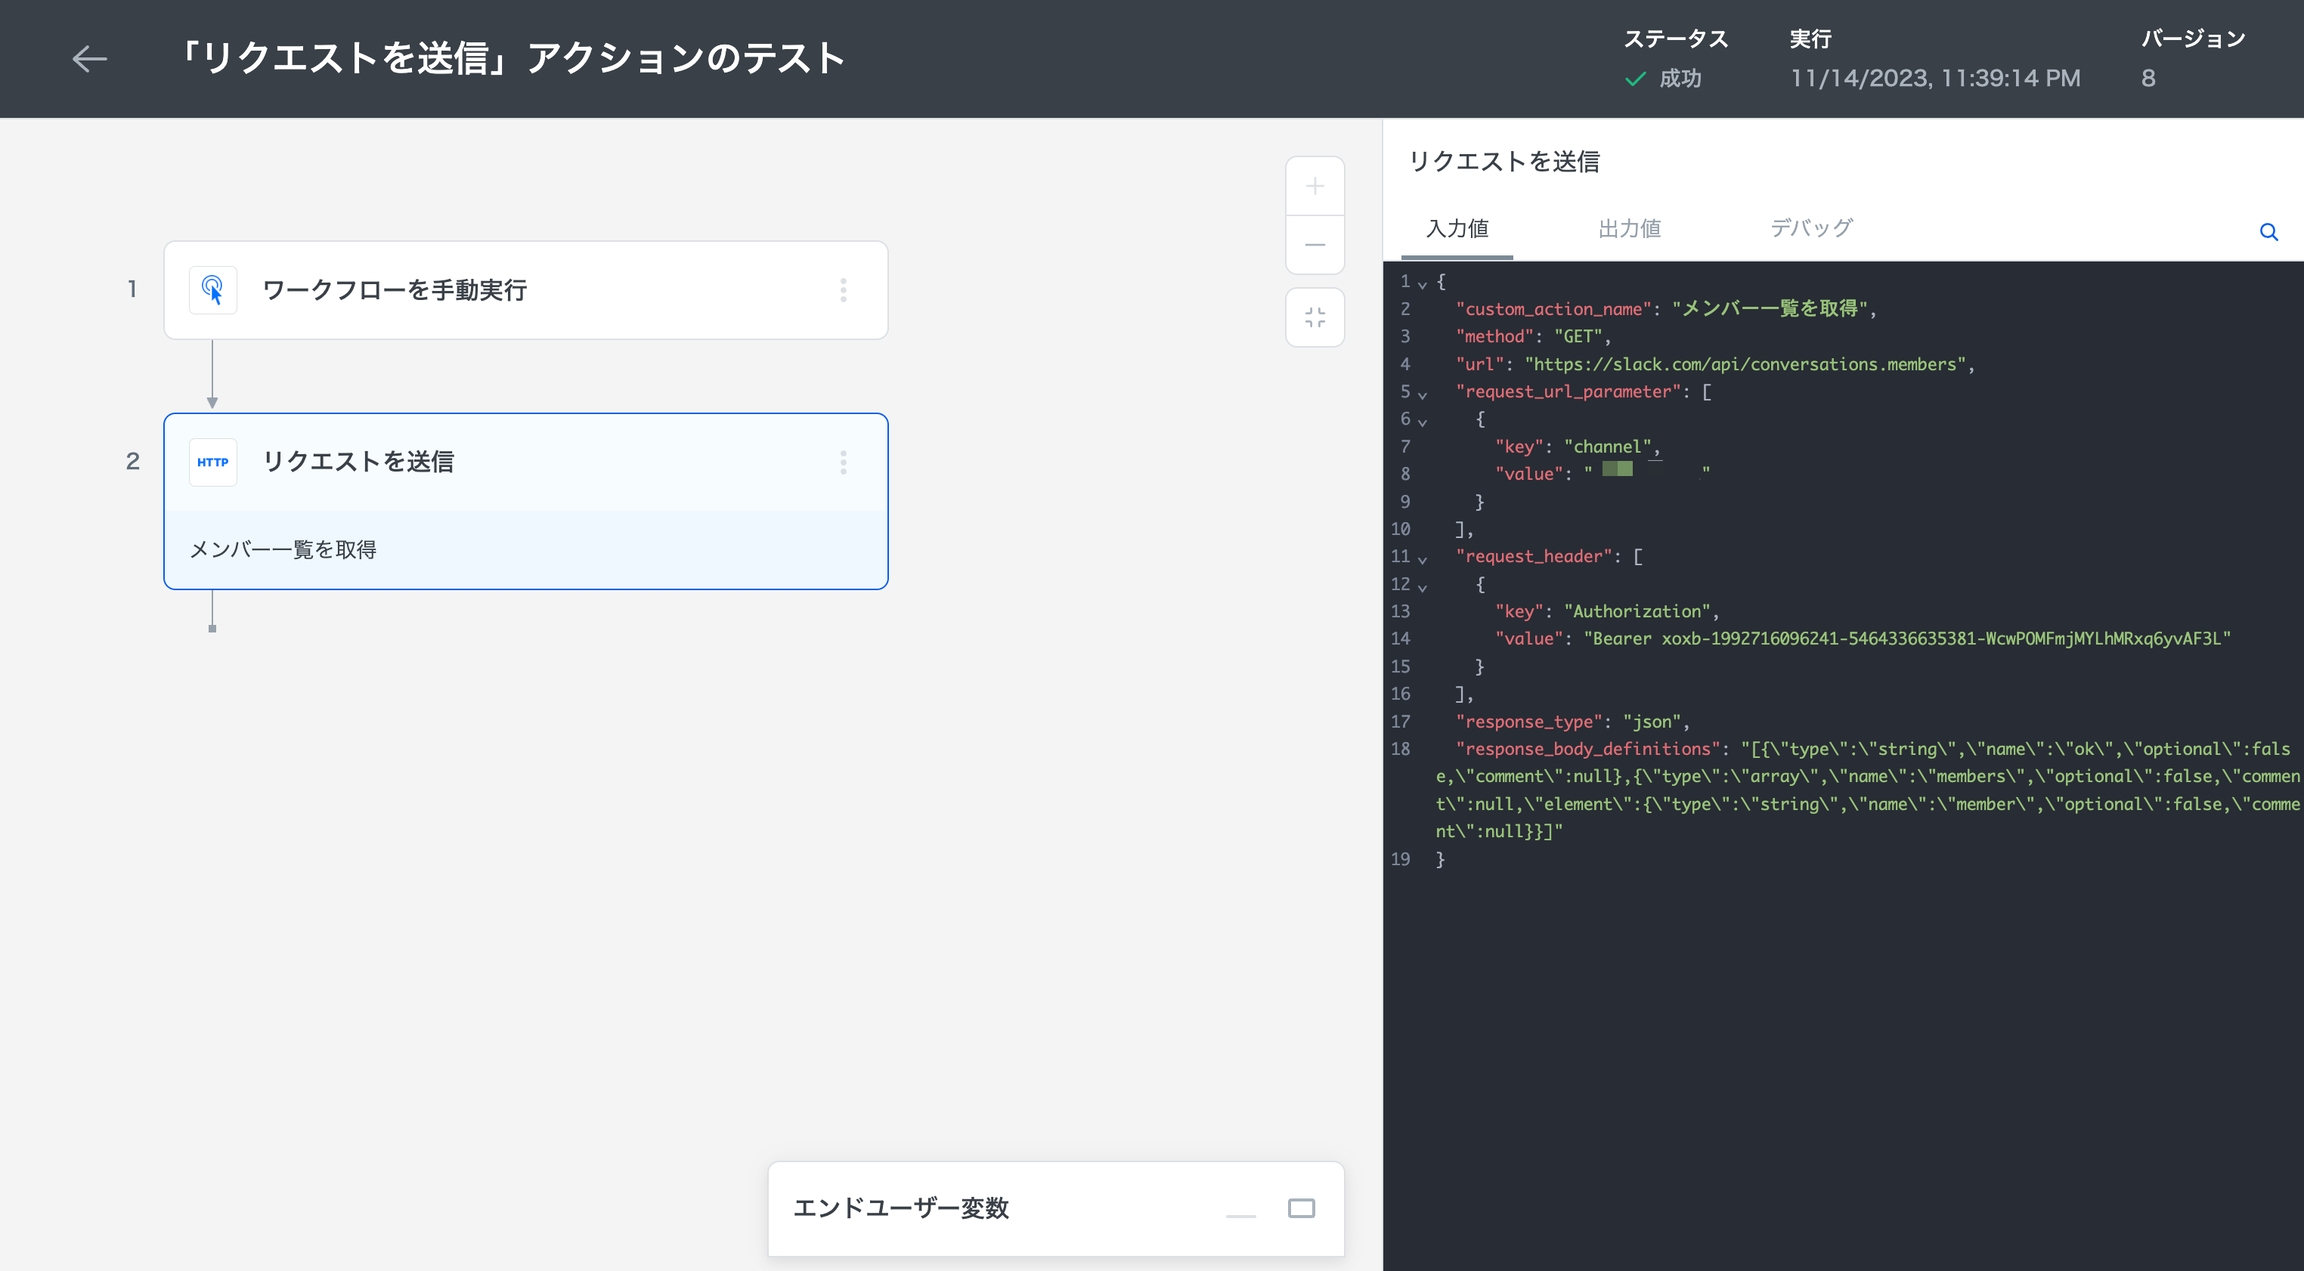Click the zoom in plus button

1314,187
